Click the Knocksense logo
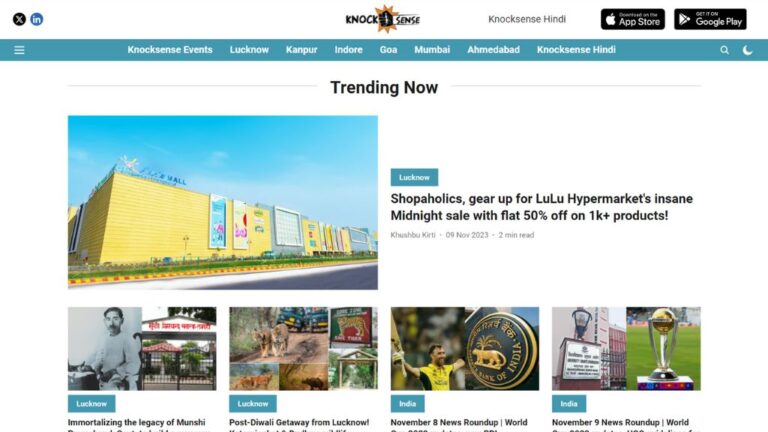This screenshot has height=432, width=768. [383, 19]
